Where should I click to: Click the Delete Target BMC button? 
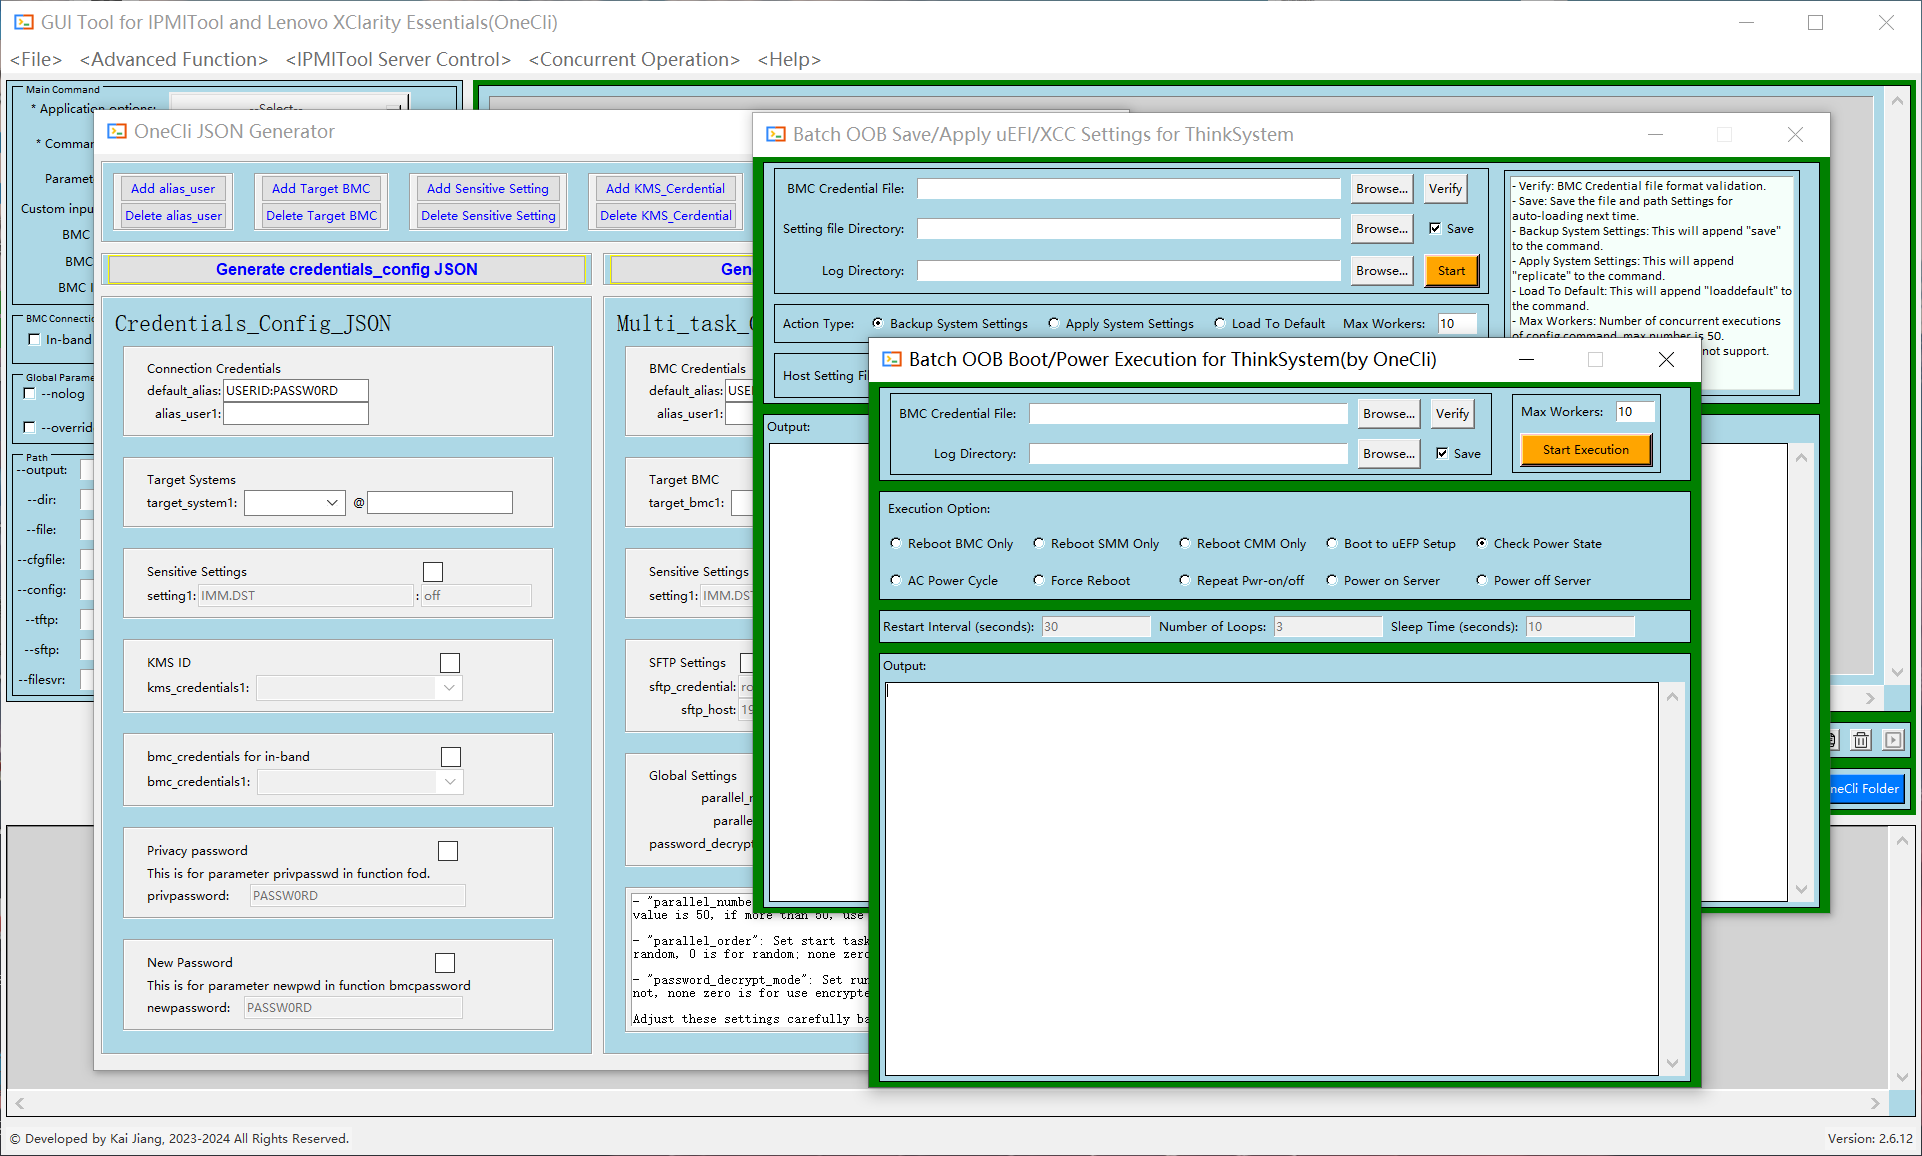[x=321, y=216]
